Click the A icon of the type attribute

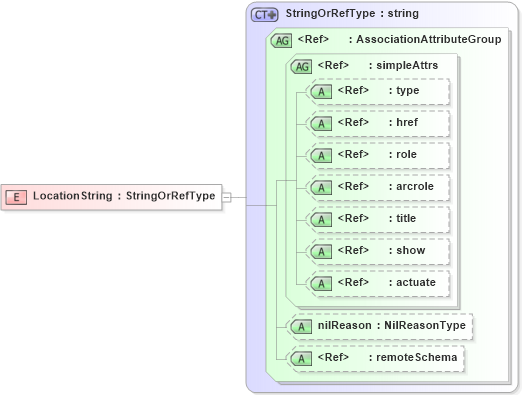pyautogui.click(x=321, y=92)
